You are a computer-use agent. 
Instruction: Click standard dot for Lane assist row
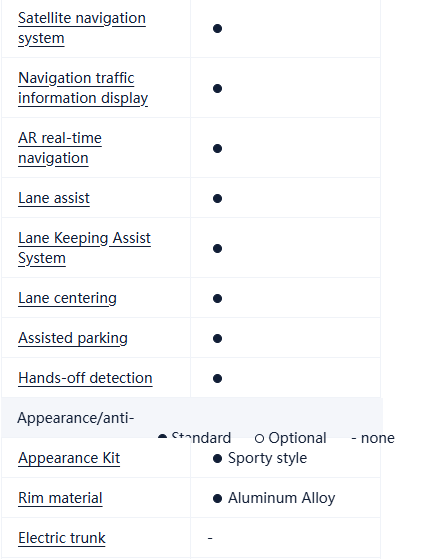pyautogui.click(x=217, y=198)
